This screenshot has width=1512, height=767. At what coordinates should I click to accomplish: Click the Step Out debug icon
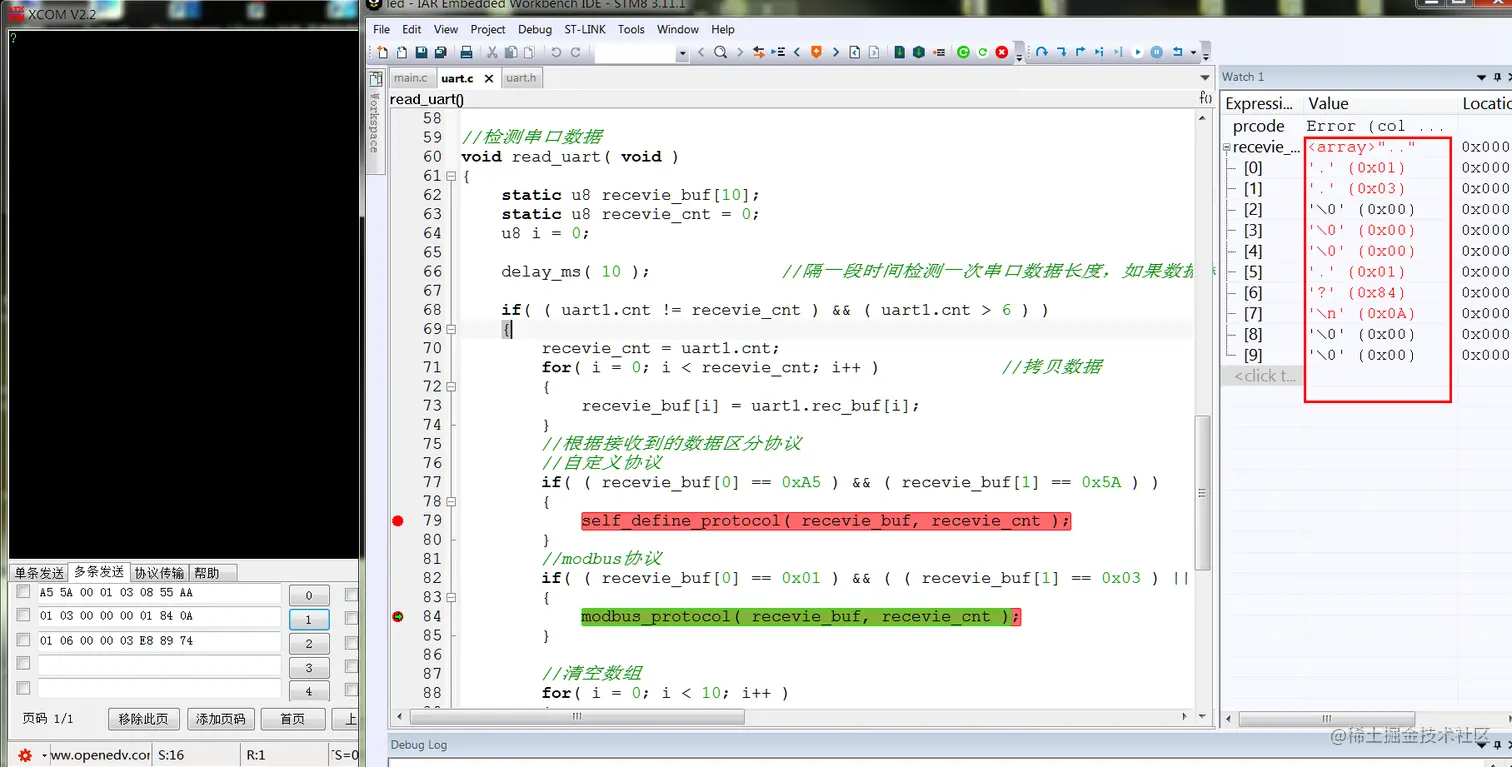1081,52
